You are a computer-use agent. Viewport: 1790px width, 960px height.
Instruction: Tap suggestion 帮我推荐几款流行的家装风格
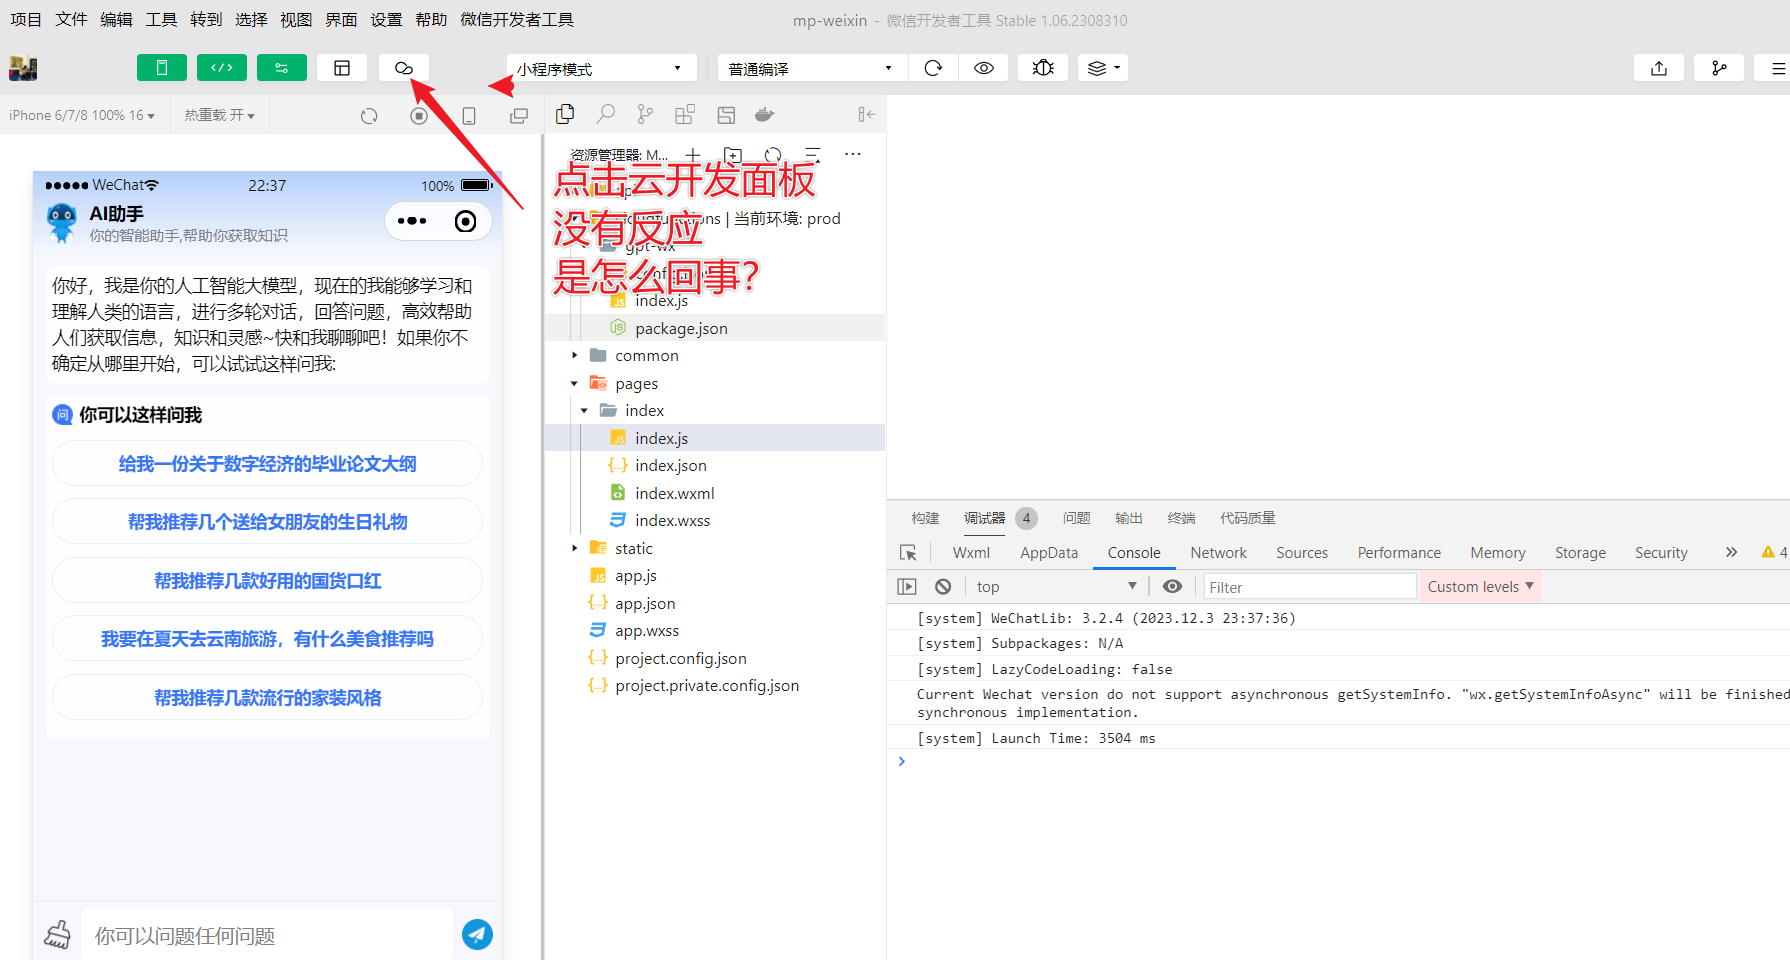pos(267,697)
